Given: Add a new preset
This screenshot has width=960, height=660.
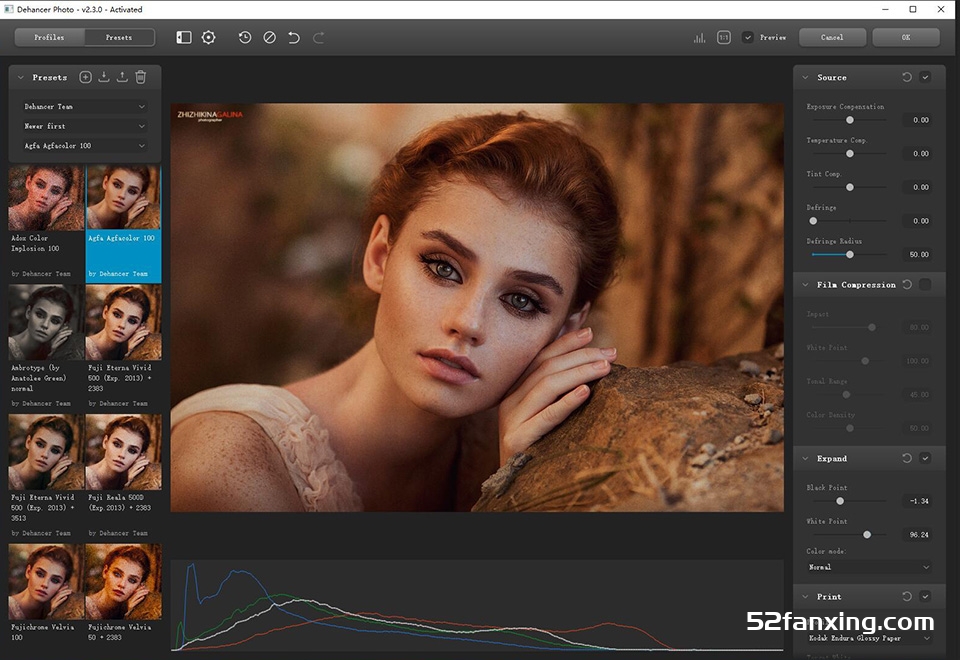Looking at the screenshot, I should [x=86, y=77].
